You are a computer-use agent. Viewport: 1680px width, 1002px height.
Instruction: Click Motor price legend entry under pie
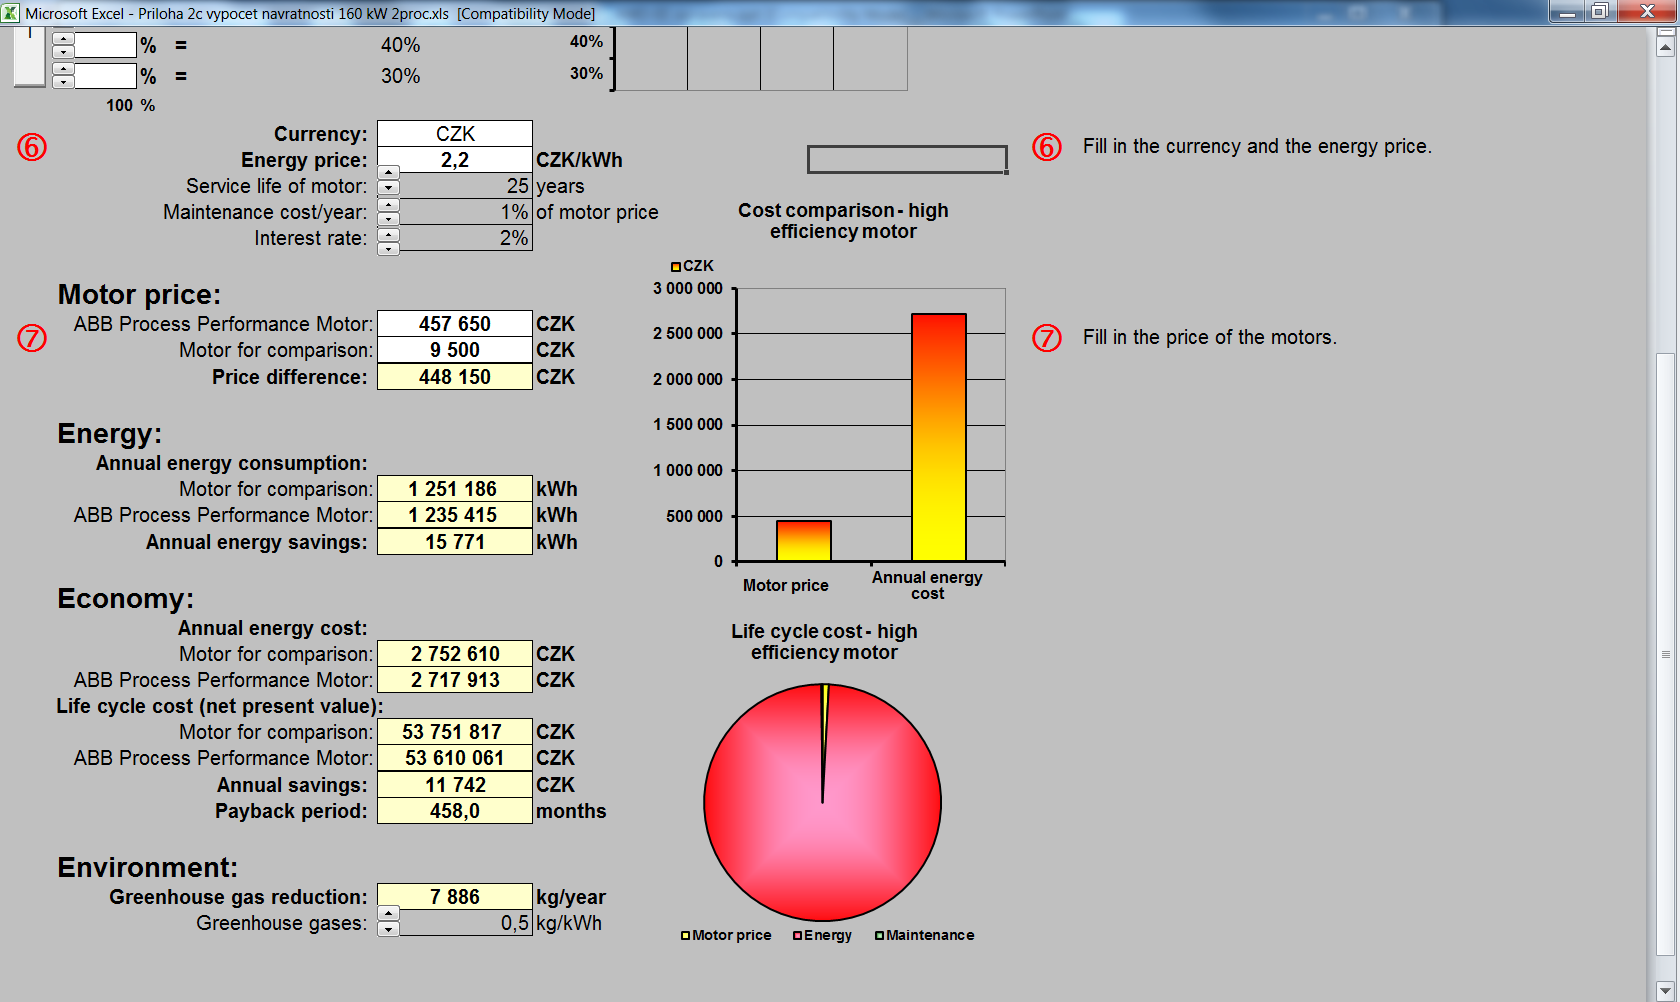(726, 935)
